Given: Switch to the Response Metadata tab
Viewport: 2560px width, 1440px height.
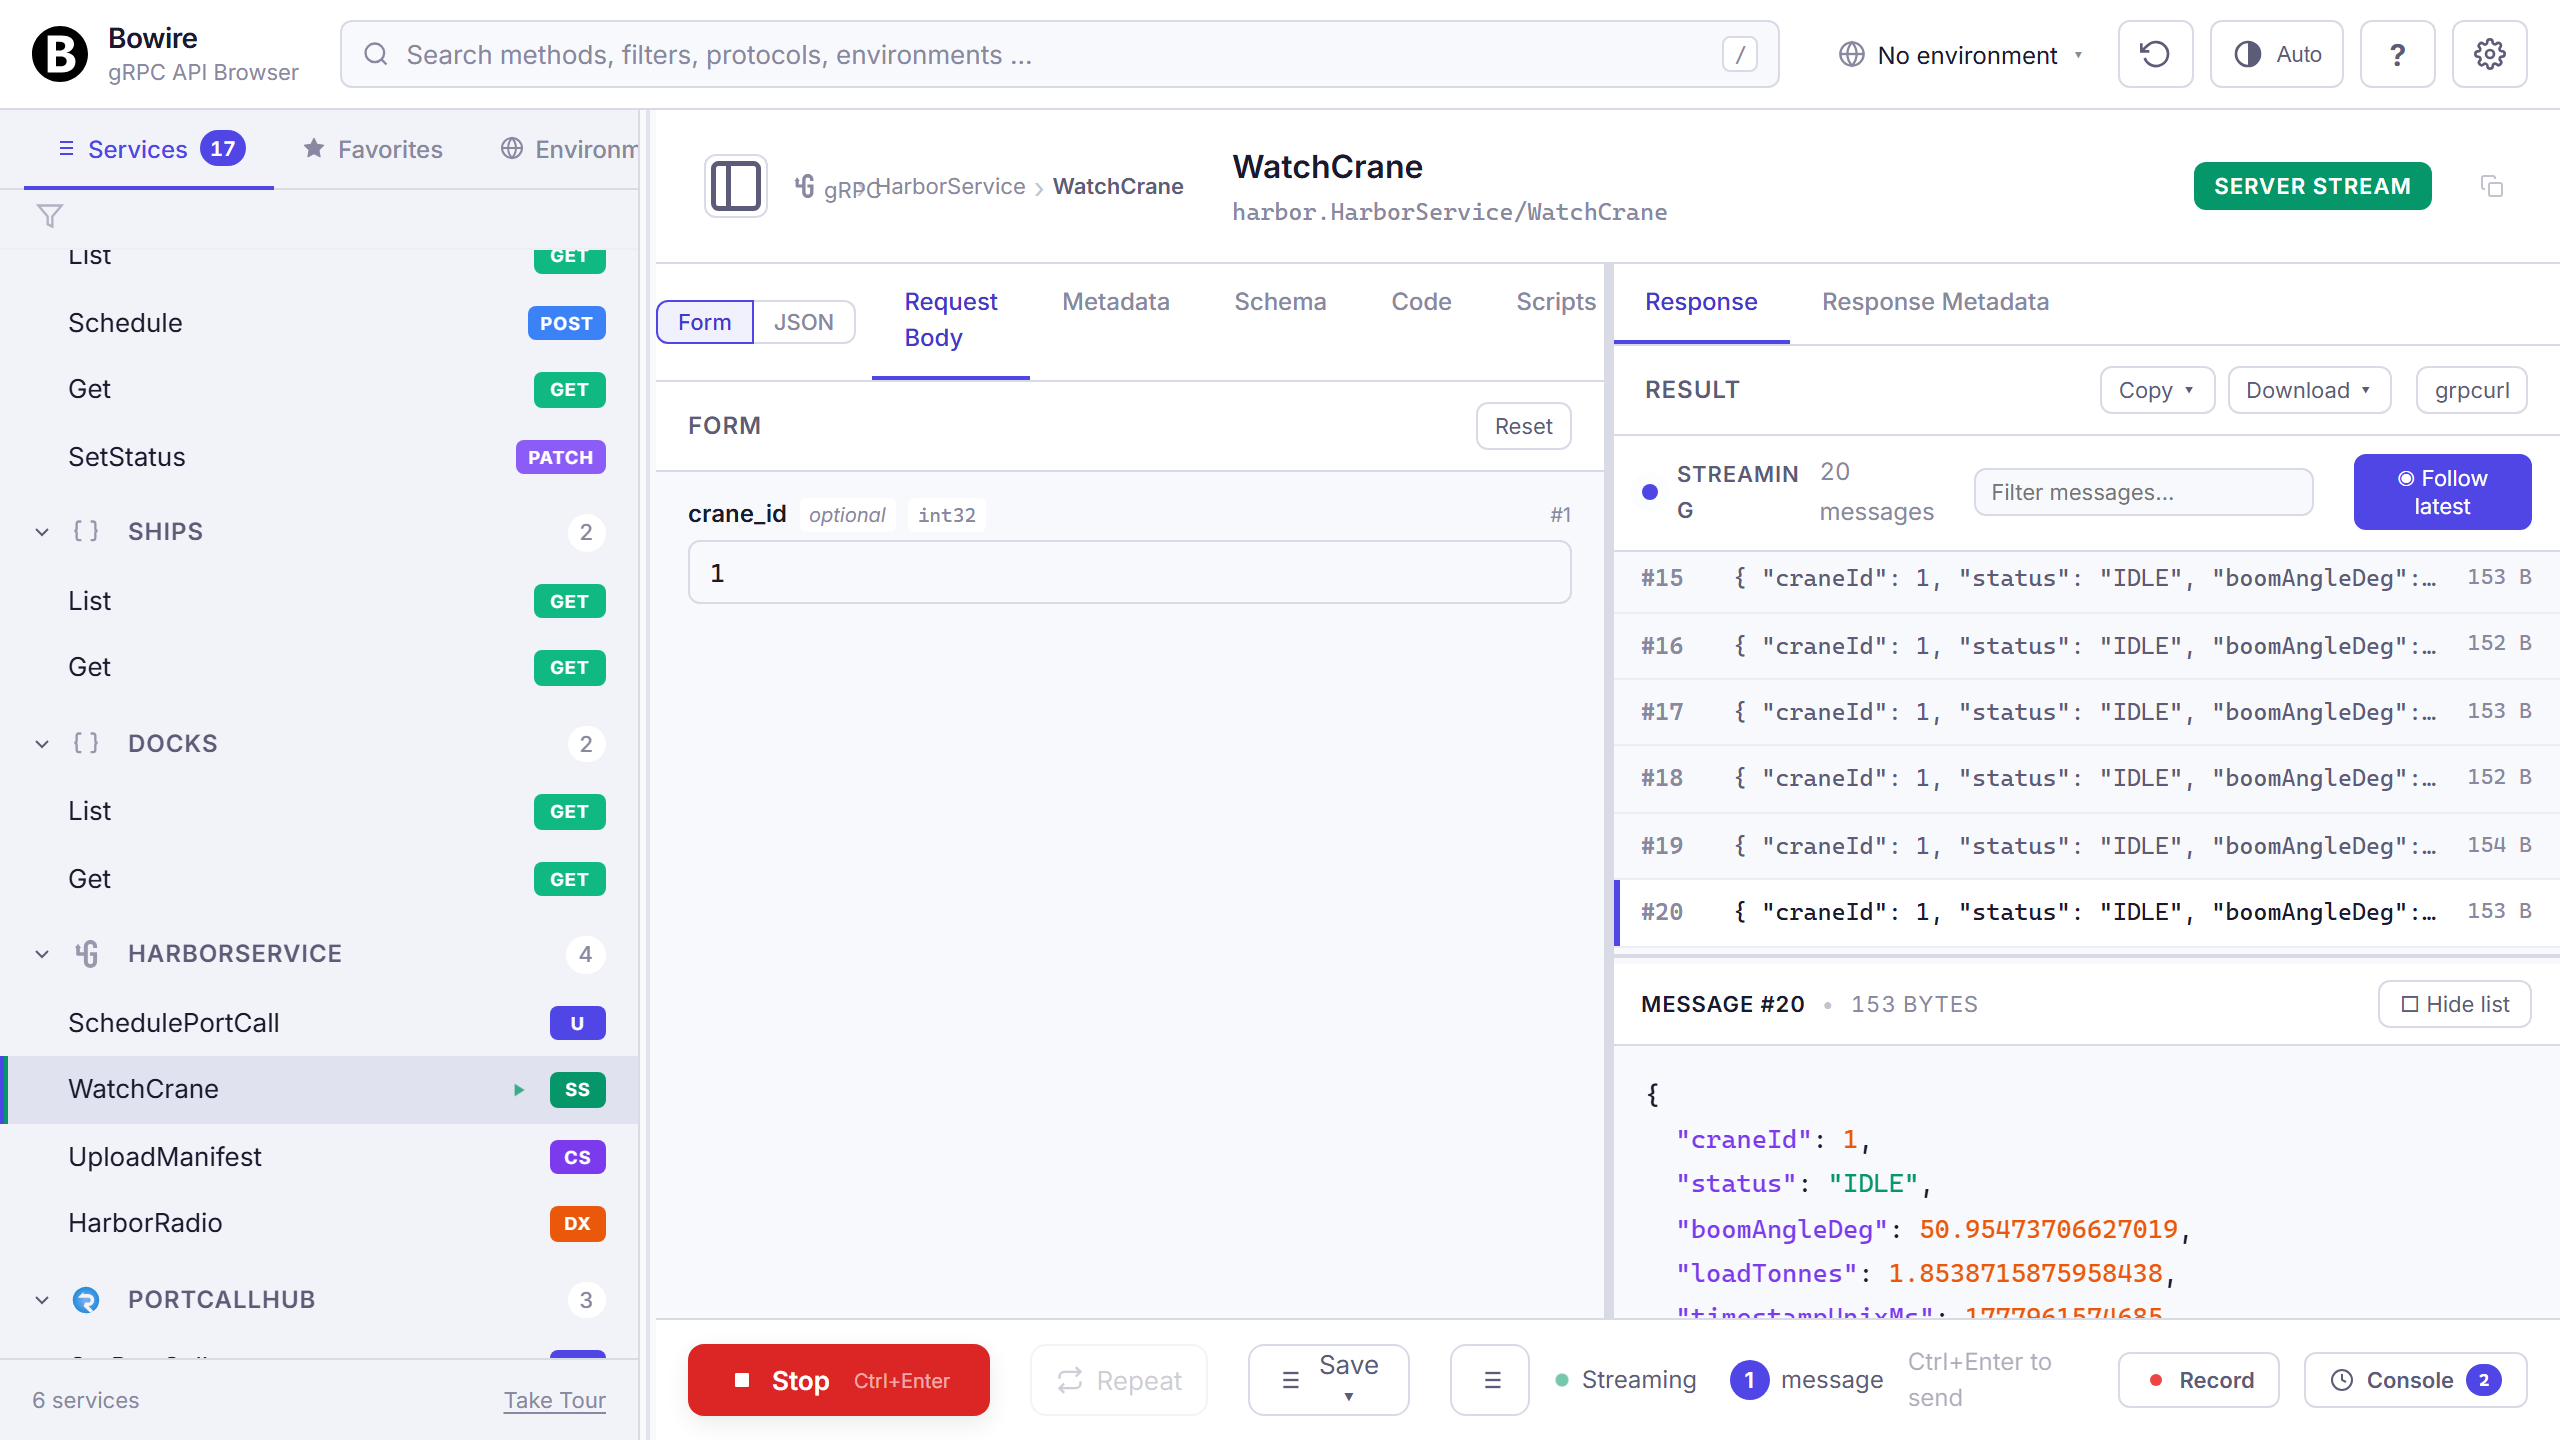Looking at the screenshot, I should (1935, 301).
